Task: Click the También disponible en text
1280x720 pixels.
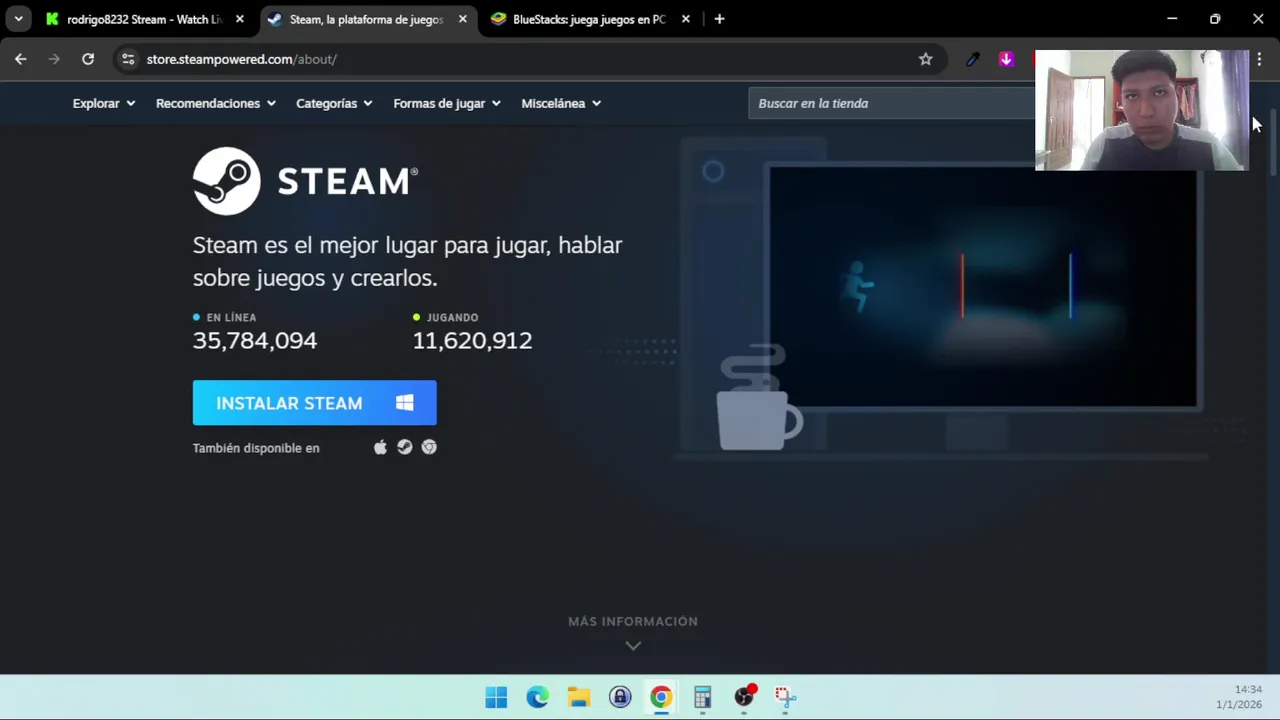Action: coord(256,448)
